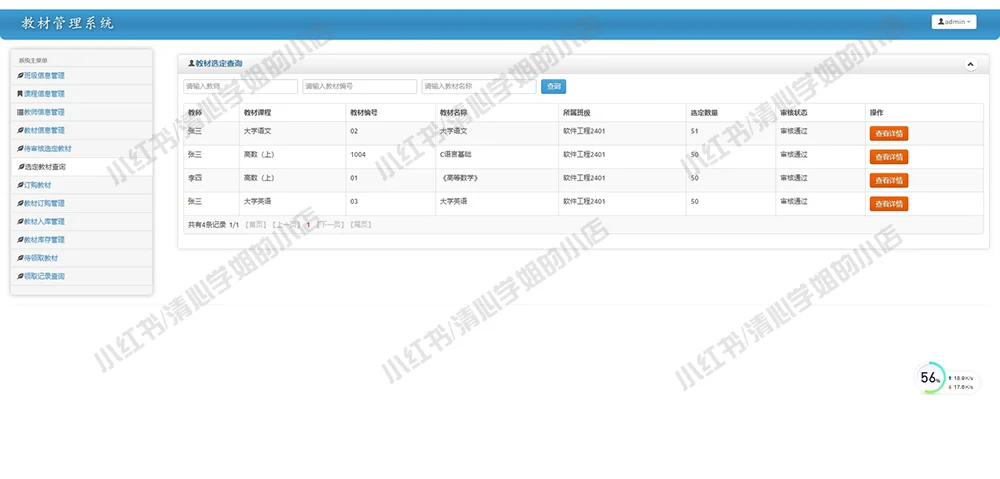Jump to last page via 尾页
1000x479 pixels.
click(x=360, y=225)
